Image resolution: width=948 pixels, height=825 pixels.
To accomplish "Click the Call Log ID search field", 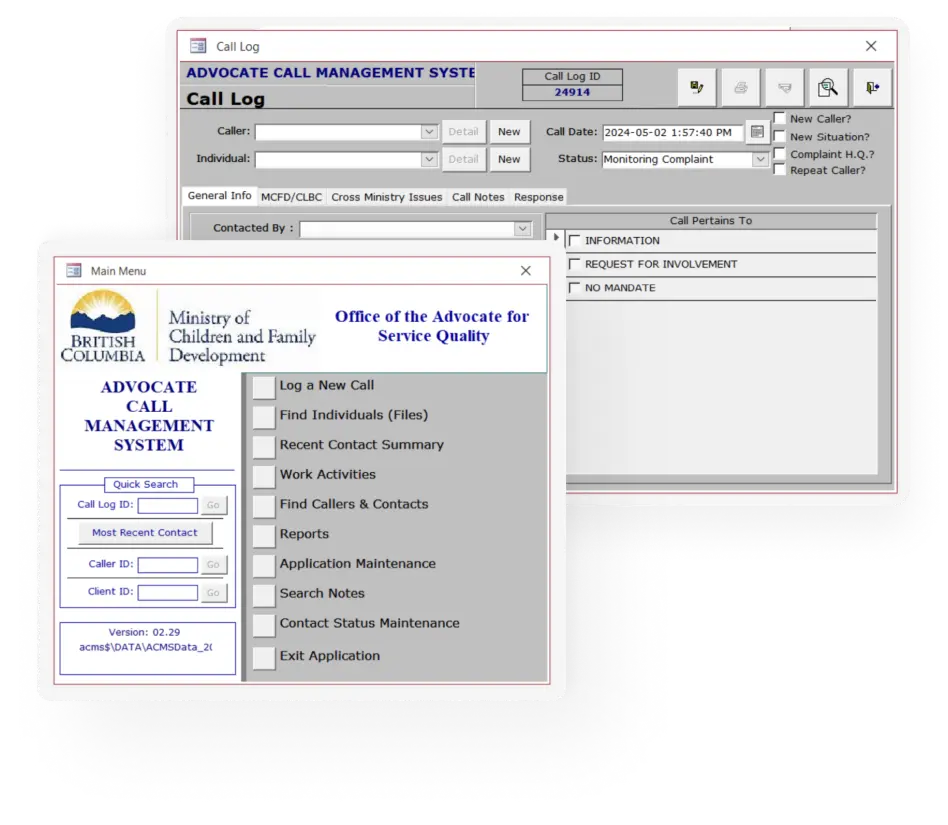I will [168, 506].
